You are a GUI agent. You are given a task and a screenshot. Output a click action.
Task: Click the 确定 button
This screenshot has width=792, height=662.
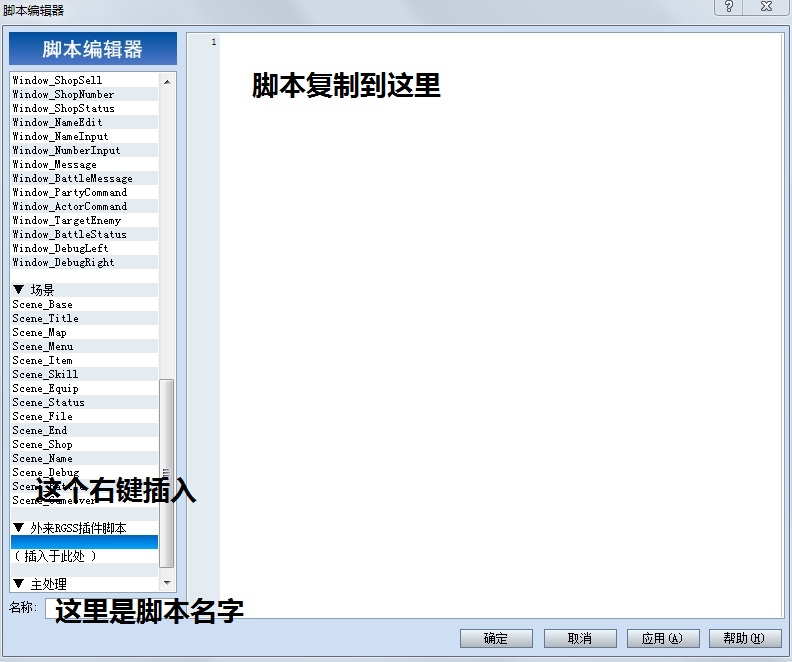point(496,638)
